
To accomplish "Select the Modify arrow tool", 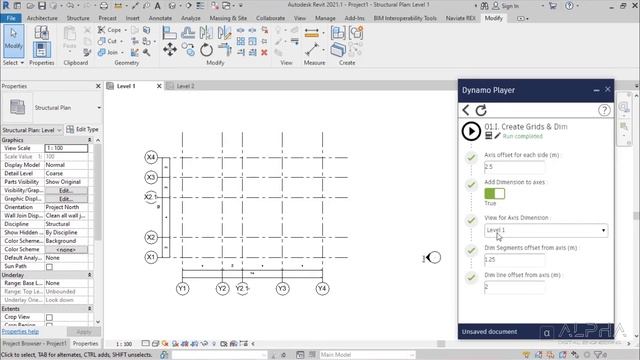I will [13, 41].
